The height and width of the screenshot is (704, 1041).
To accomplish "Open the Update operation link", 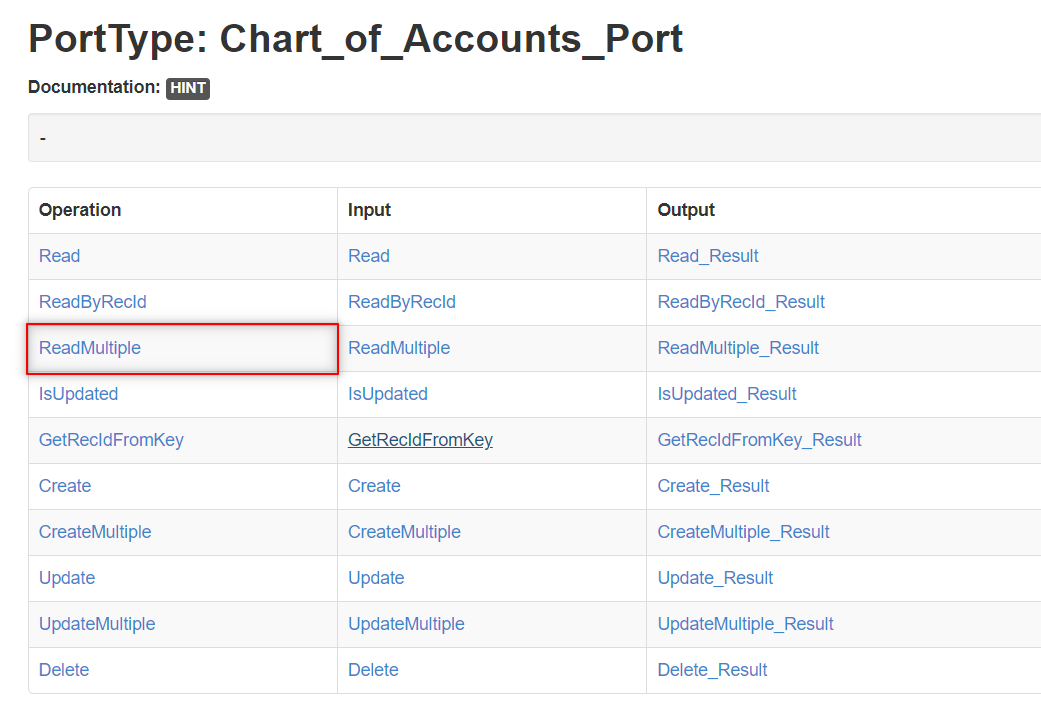I will [x=66, y=577].
